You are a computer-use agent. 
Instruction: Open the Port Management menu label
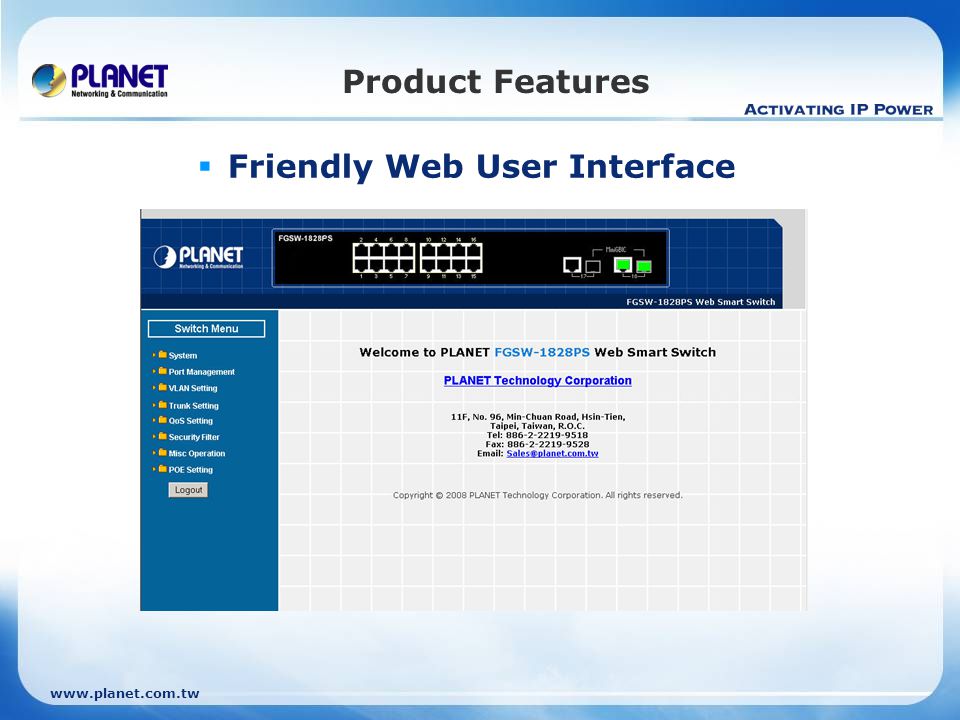coord(201,372)
